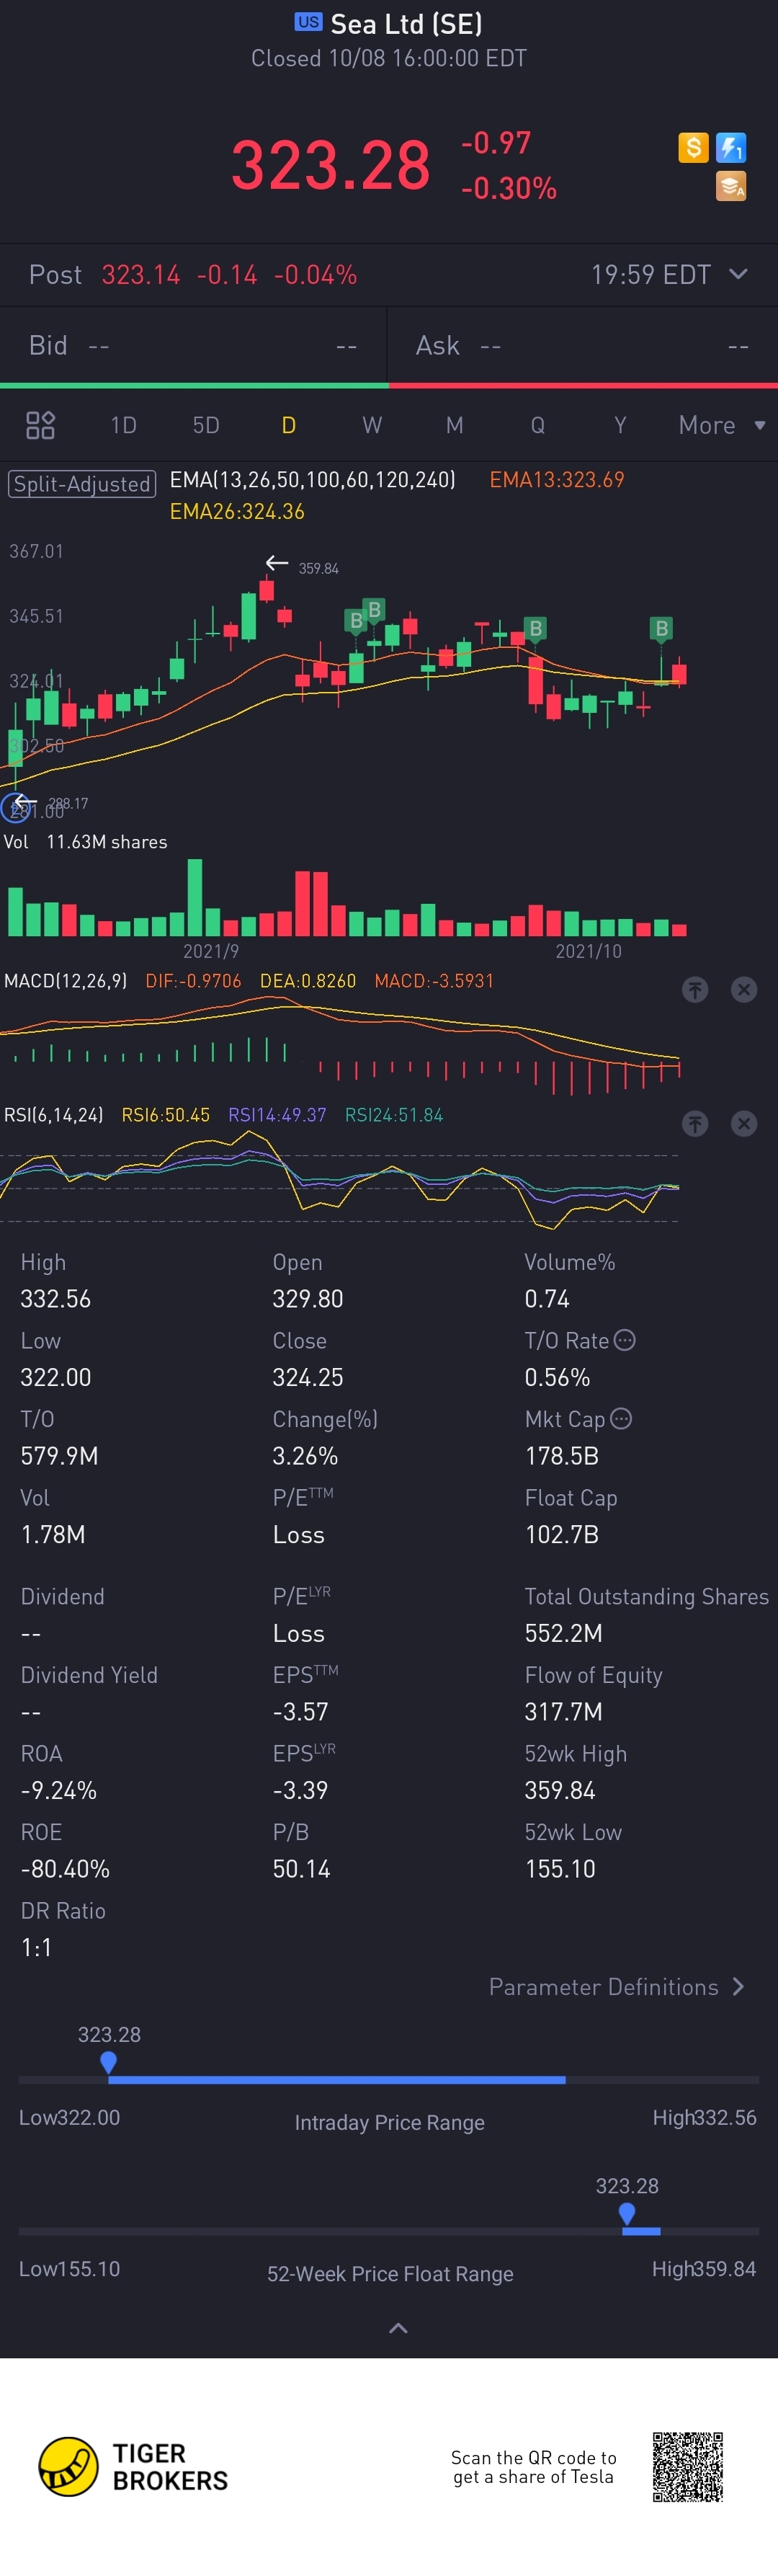Tap the High value 332.56

pyautogui.click(x=56, y=1299)
